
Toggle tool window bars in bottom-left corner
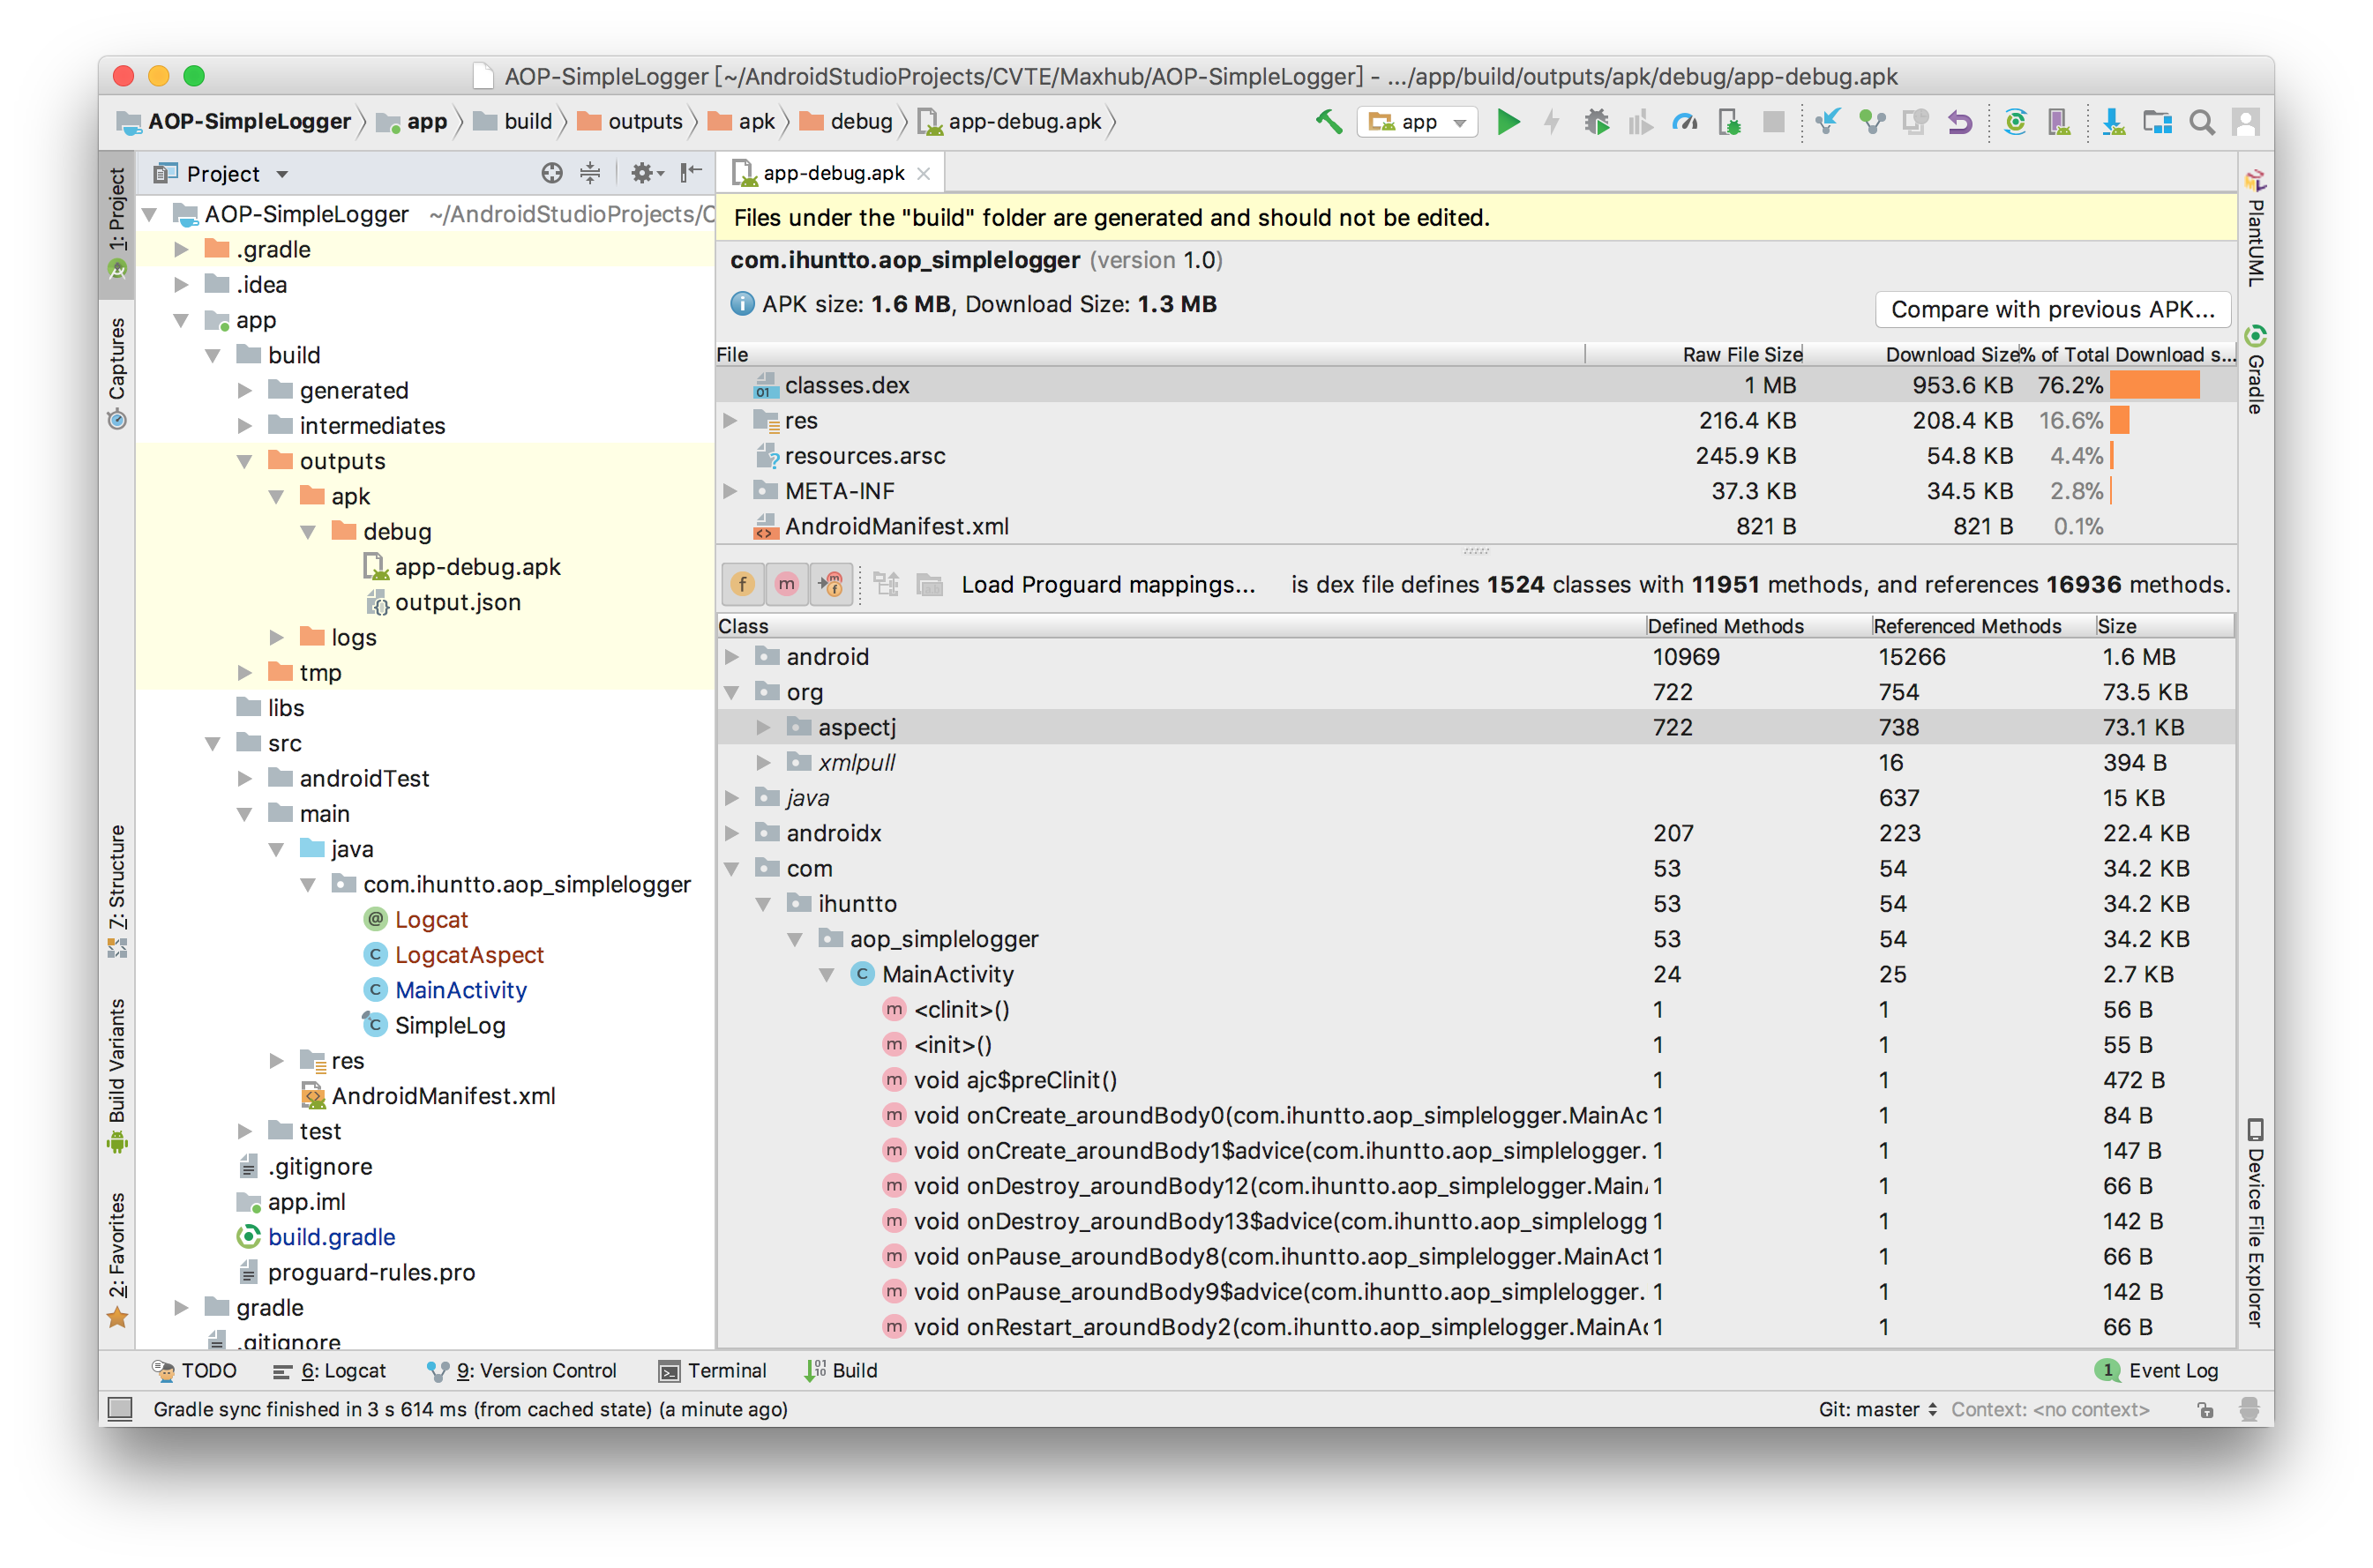point(120,1409)
